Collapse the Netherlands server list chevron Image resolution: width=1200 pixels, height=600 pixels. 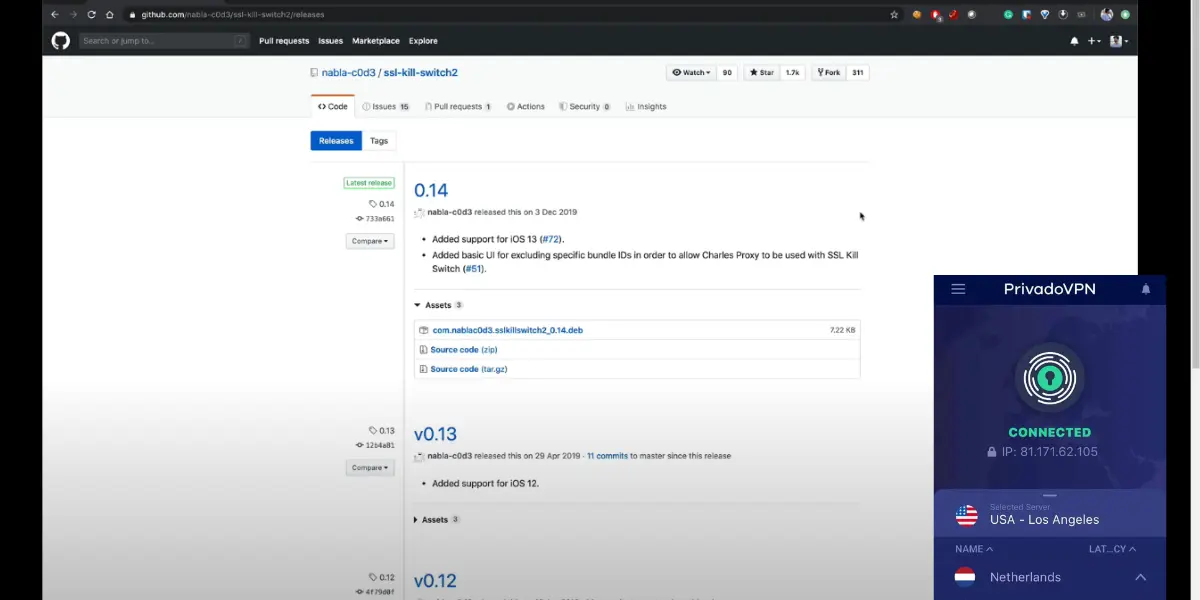pos(1140,577)
